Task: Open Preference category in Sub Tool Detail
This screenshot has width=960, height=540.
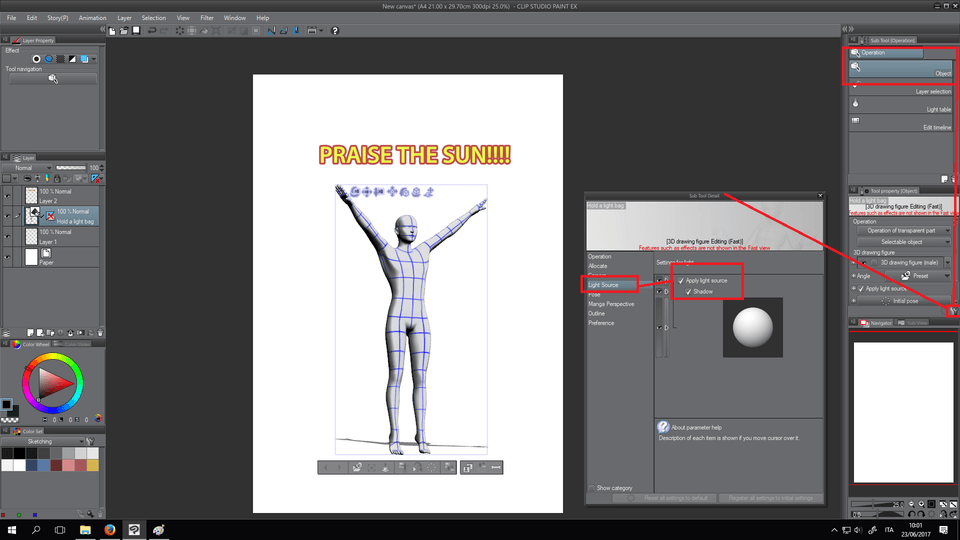Action: tap(601, 323)
